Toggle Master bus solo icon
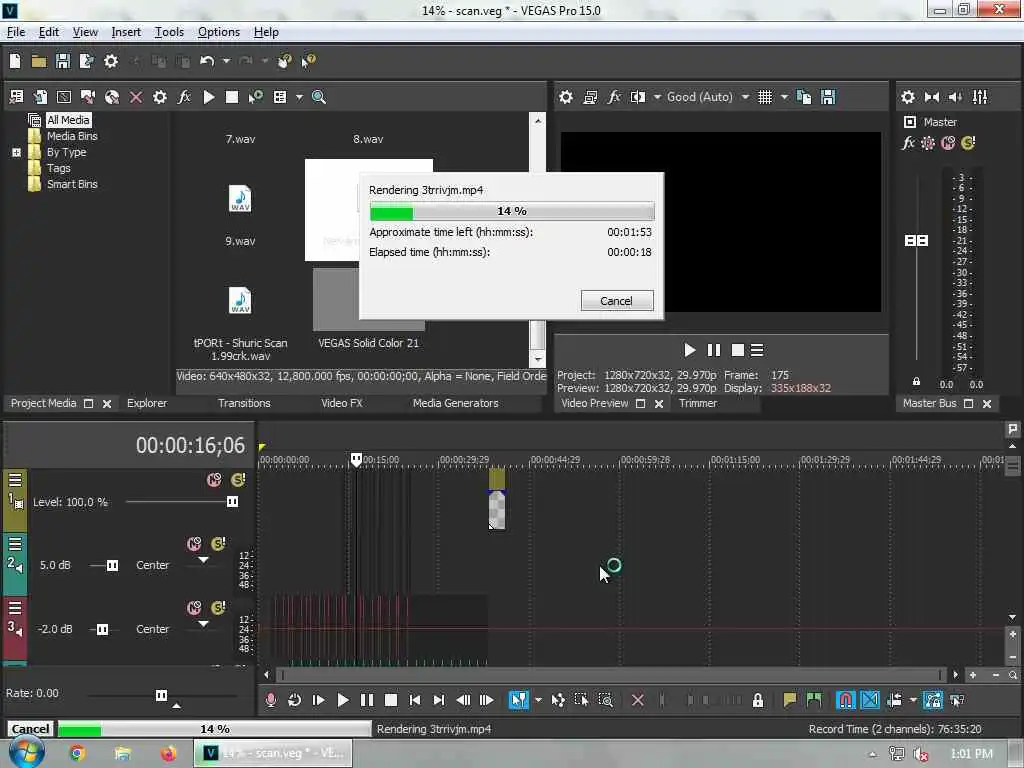 click(968, 143)
